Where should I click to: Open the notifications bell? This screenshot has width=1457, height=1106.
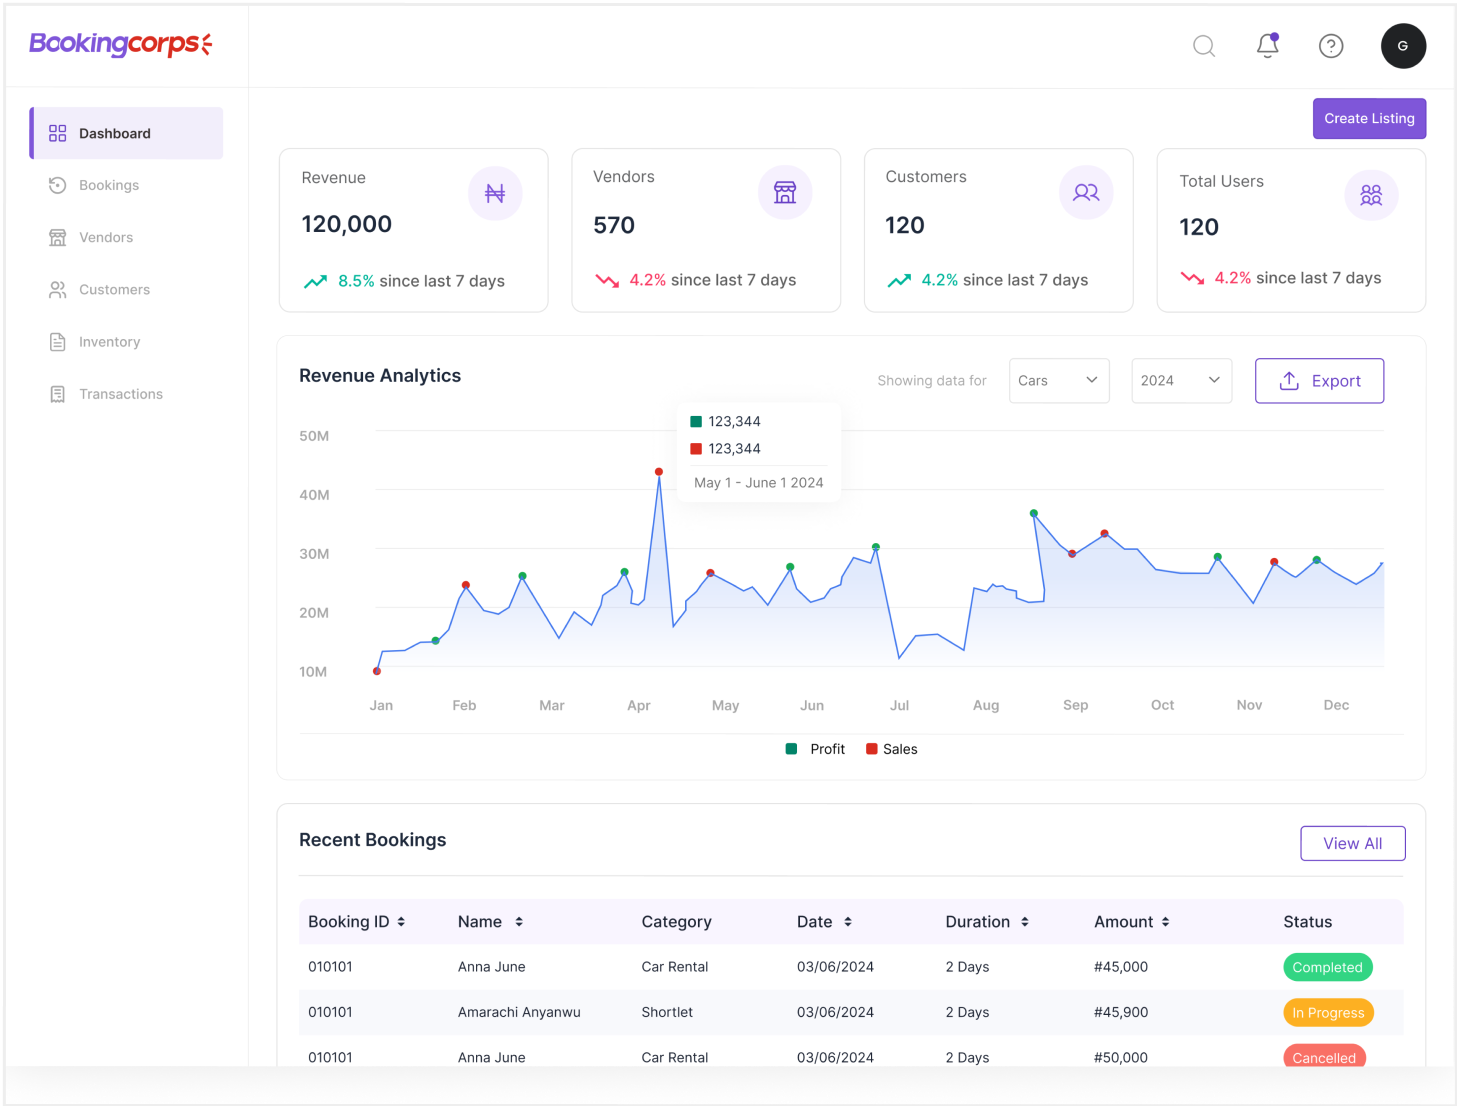[1267, 45]
